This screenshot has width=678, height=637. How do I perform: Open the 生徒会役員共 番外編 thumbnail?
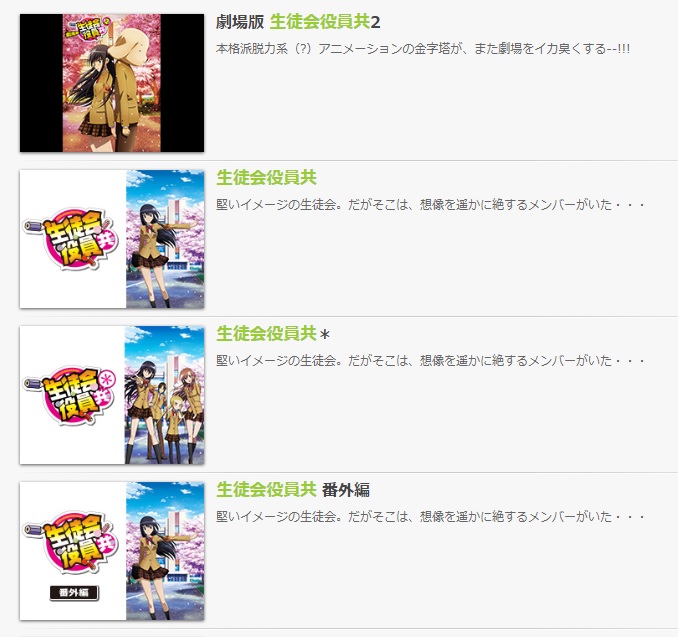[112, 551]
